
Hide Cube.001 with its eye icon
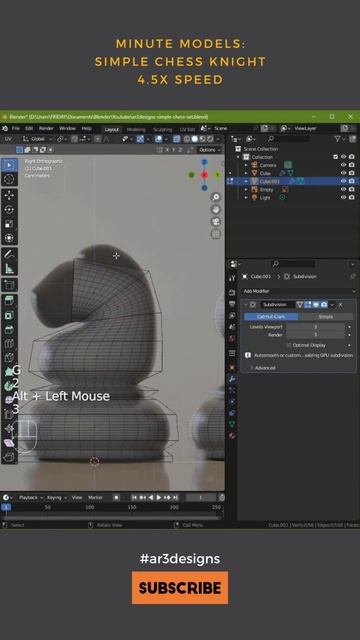coord(344,181)
